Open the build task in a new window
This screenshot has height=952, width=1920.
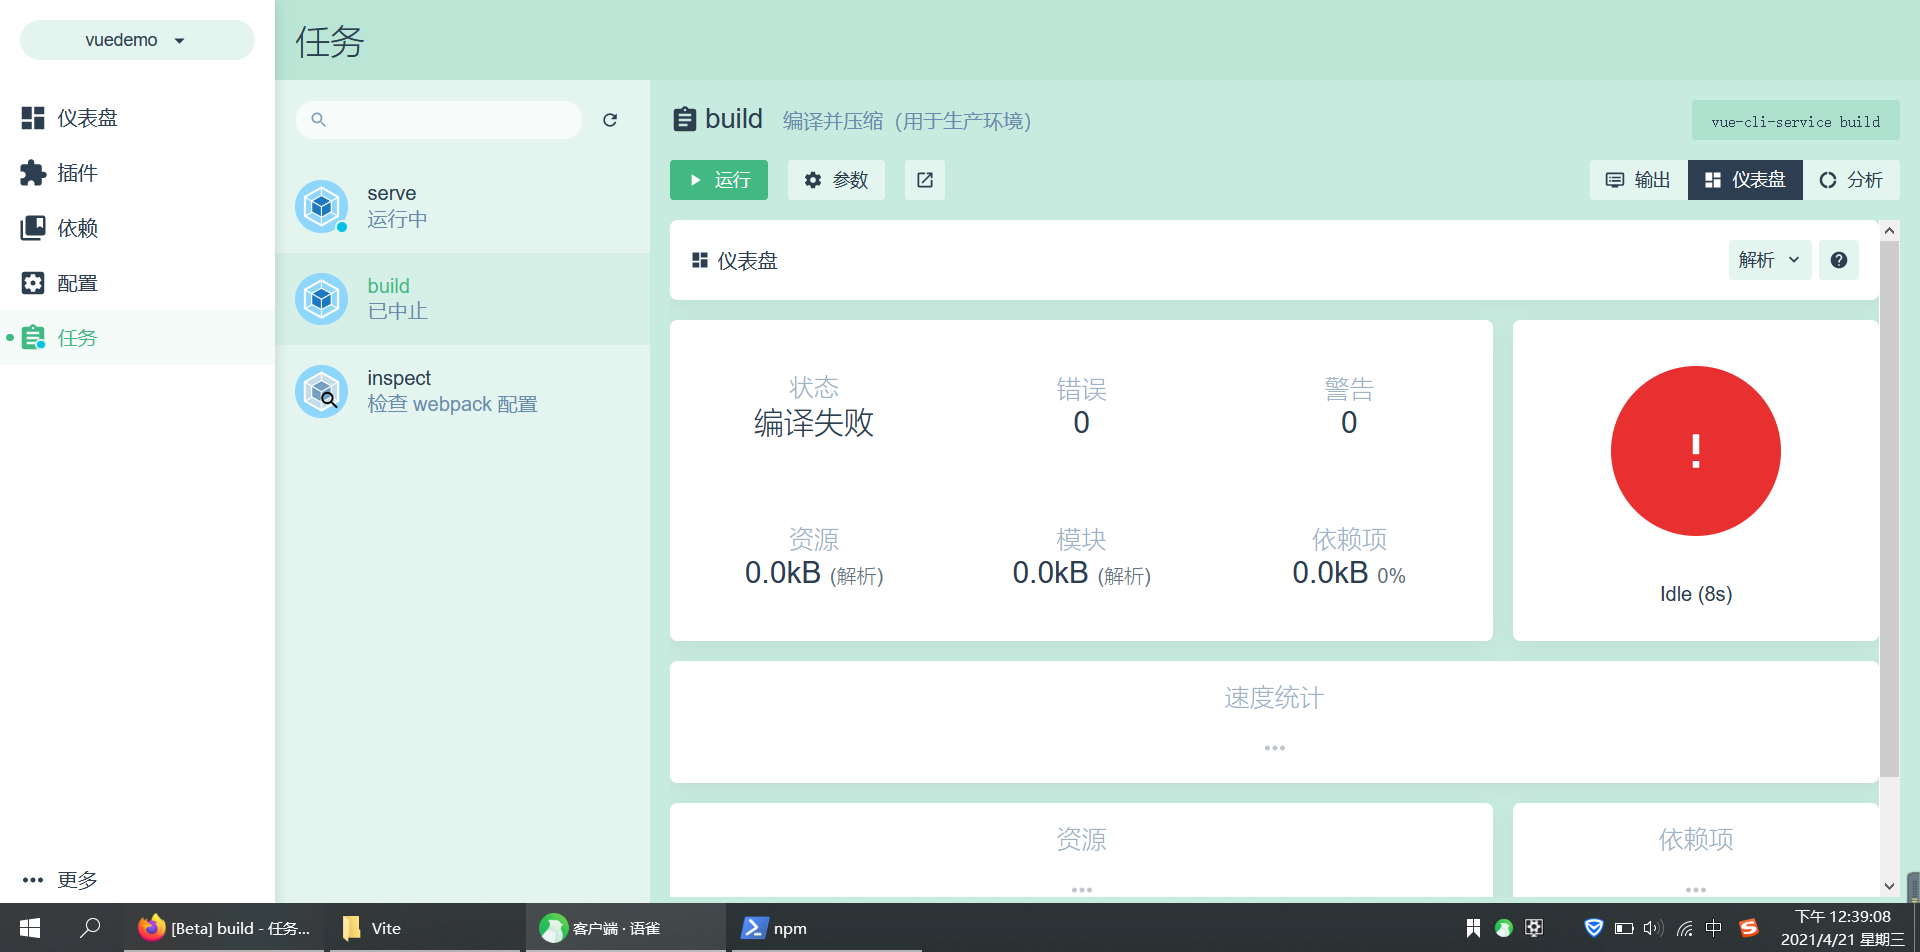[925, 180]
